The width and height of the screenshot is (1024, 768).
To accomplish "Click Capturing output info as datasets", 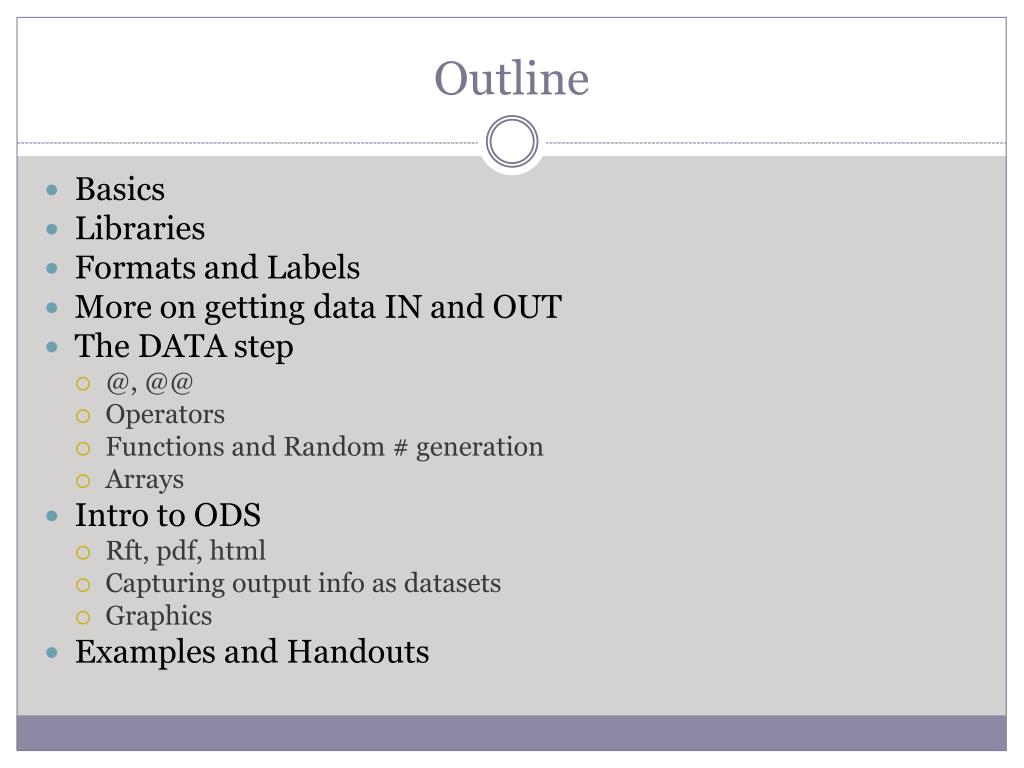I will point(303,584).
